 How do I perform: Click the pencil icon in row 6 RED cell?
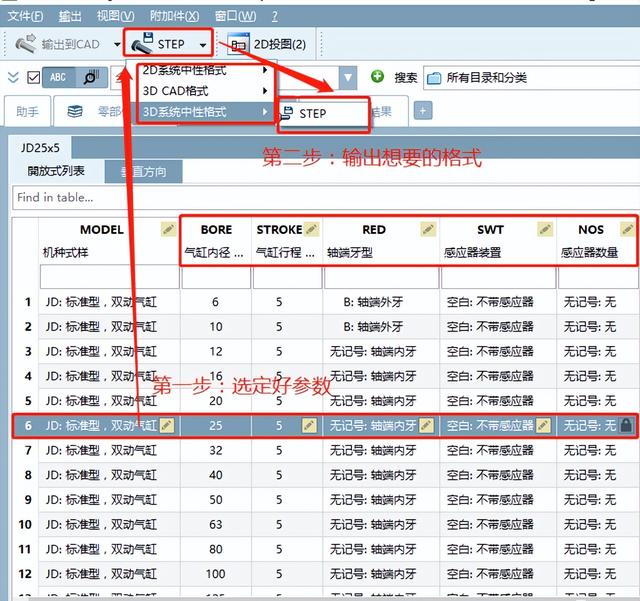pyautogui.click(x=426, y=426)
